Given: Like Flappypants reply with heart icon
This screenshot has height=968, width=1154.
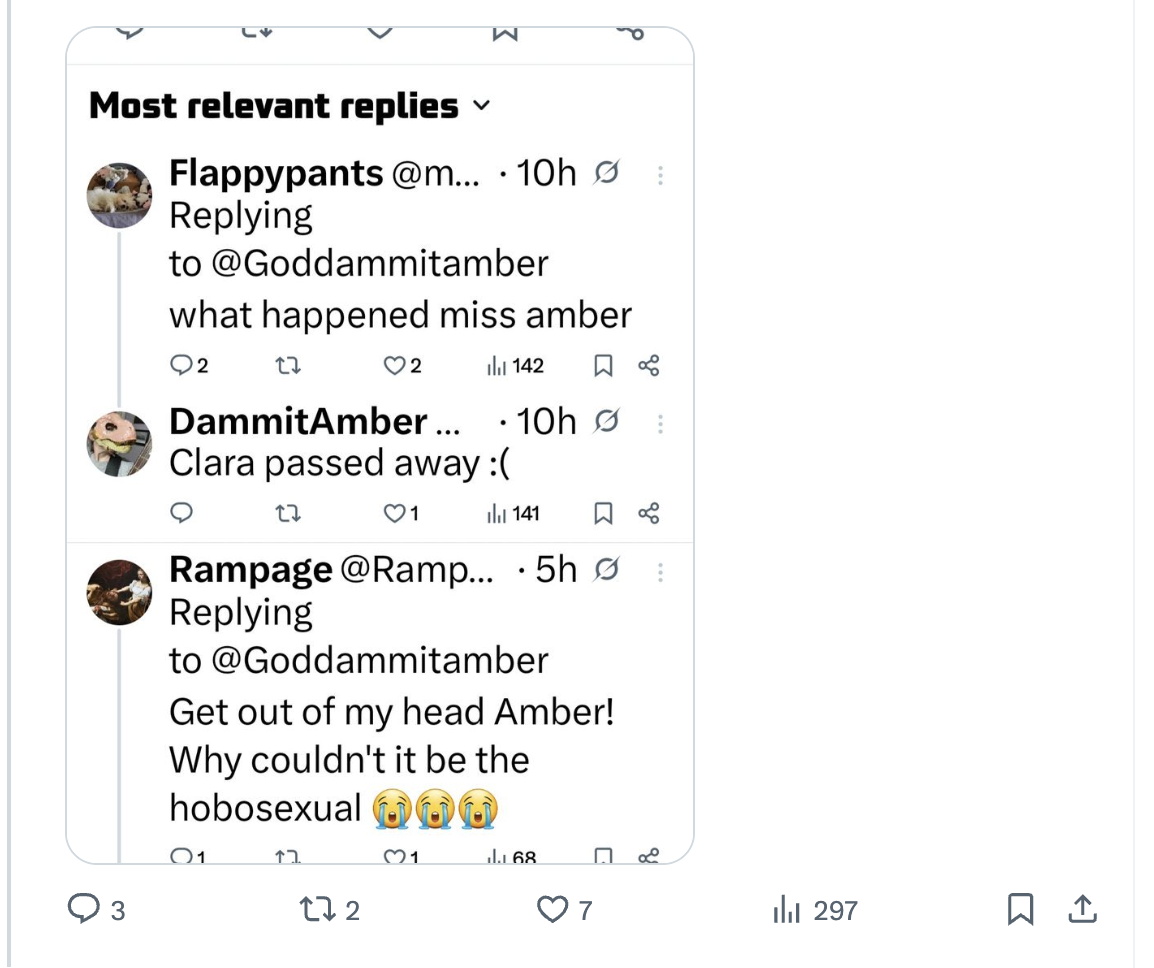Looking at the screenshot, I should click(396, 366).
